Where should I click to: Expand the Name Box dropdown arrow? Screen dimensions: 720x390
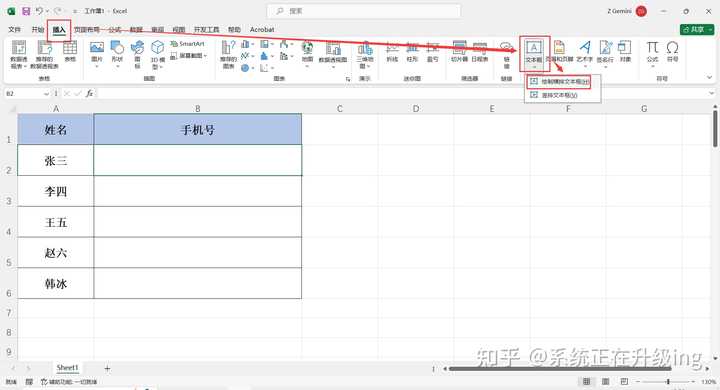(46, 94)
